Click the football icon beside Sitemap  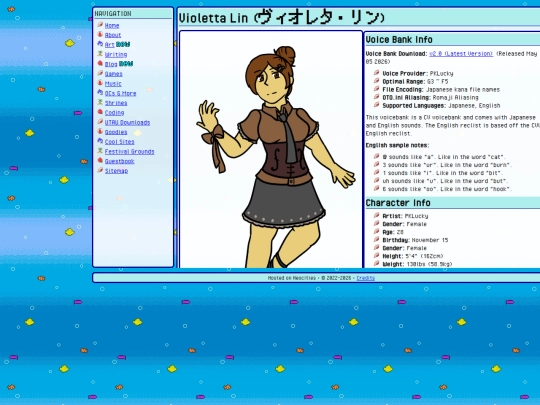(100, 170)
